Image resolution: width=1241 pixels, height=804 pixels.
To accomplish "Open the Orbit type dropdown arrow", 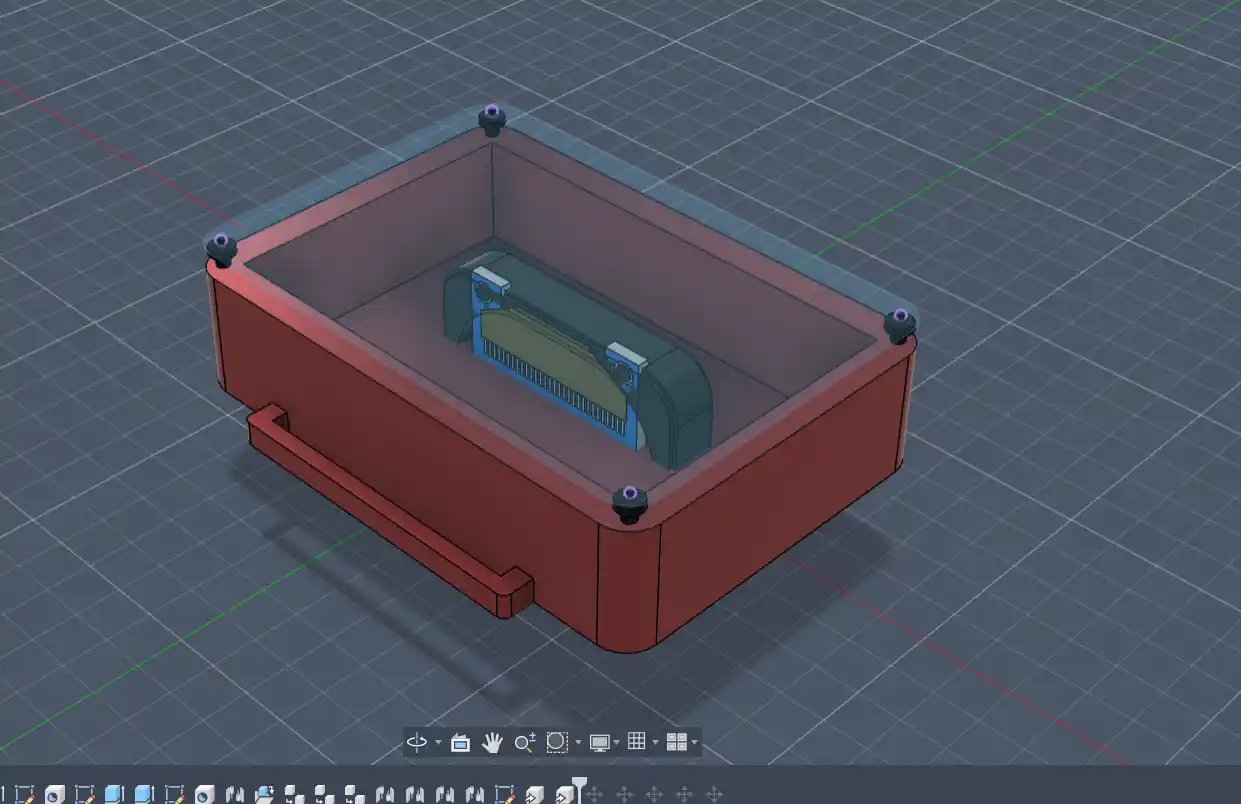I will coord(438,743).
